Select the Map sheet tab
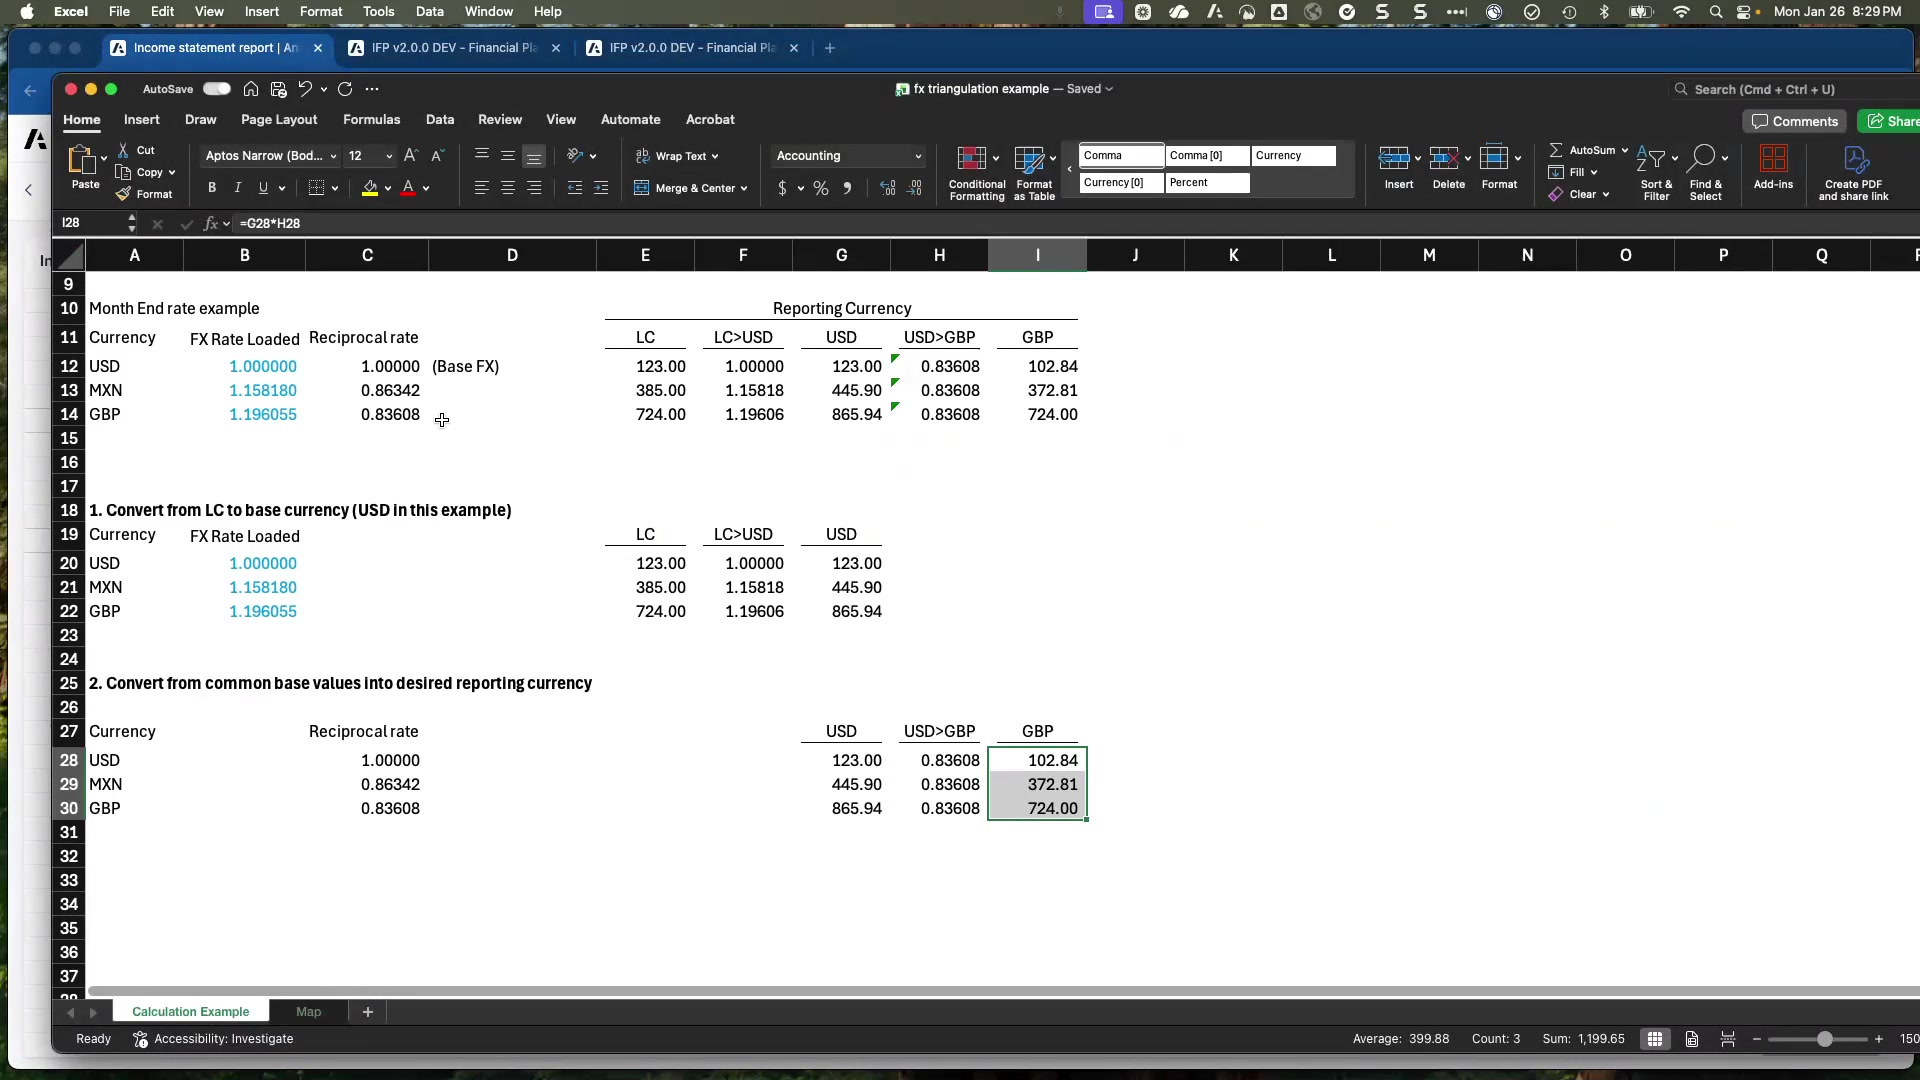 (308, 1011)
